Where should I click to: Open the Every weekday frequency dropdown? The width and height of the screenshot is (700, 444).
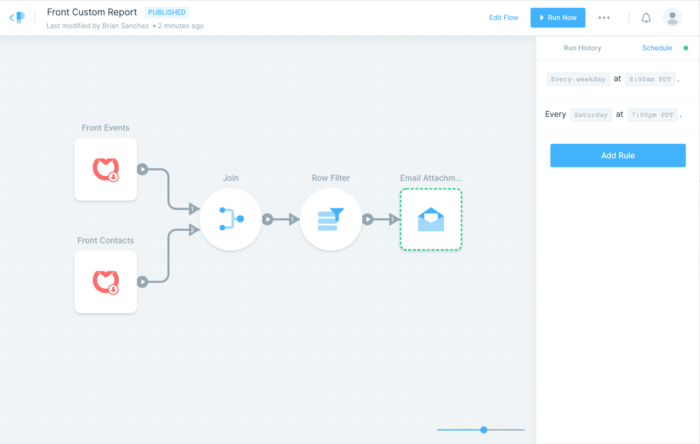pos(578,79)
